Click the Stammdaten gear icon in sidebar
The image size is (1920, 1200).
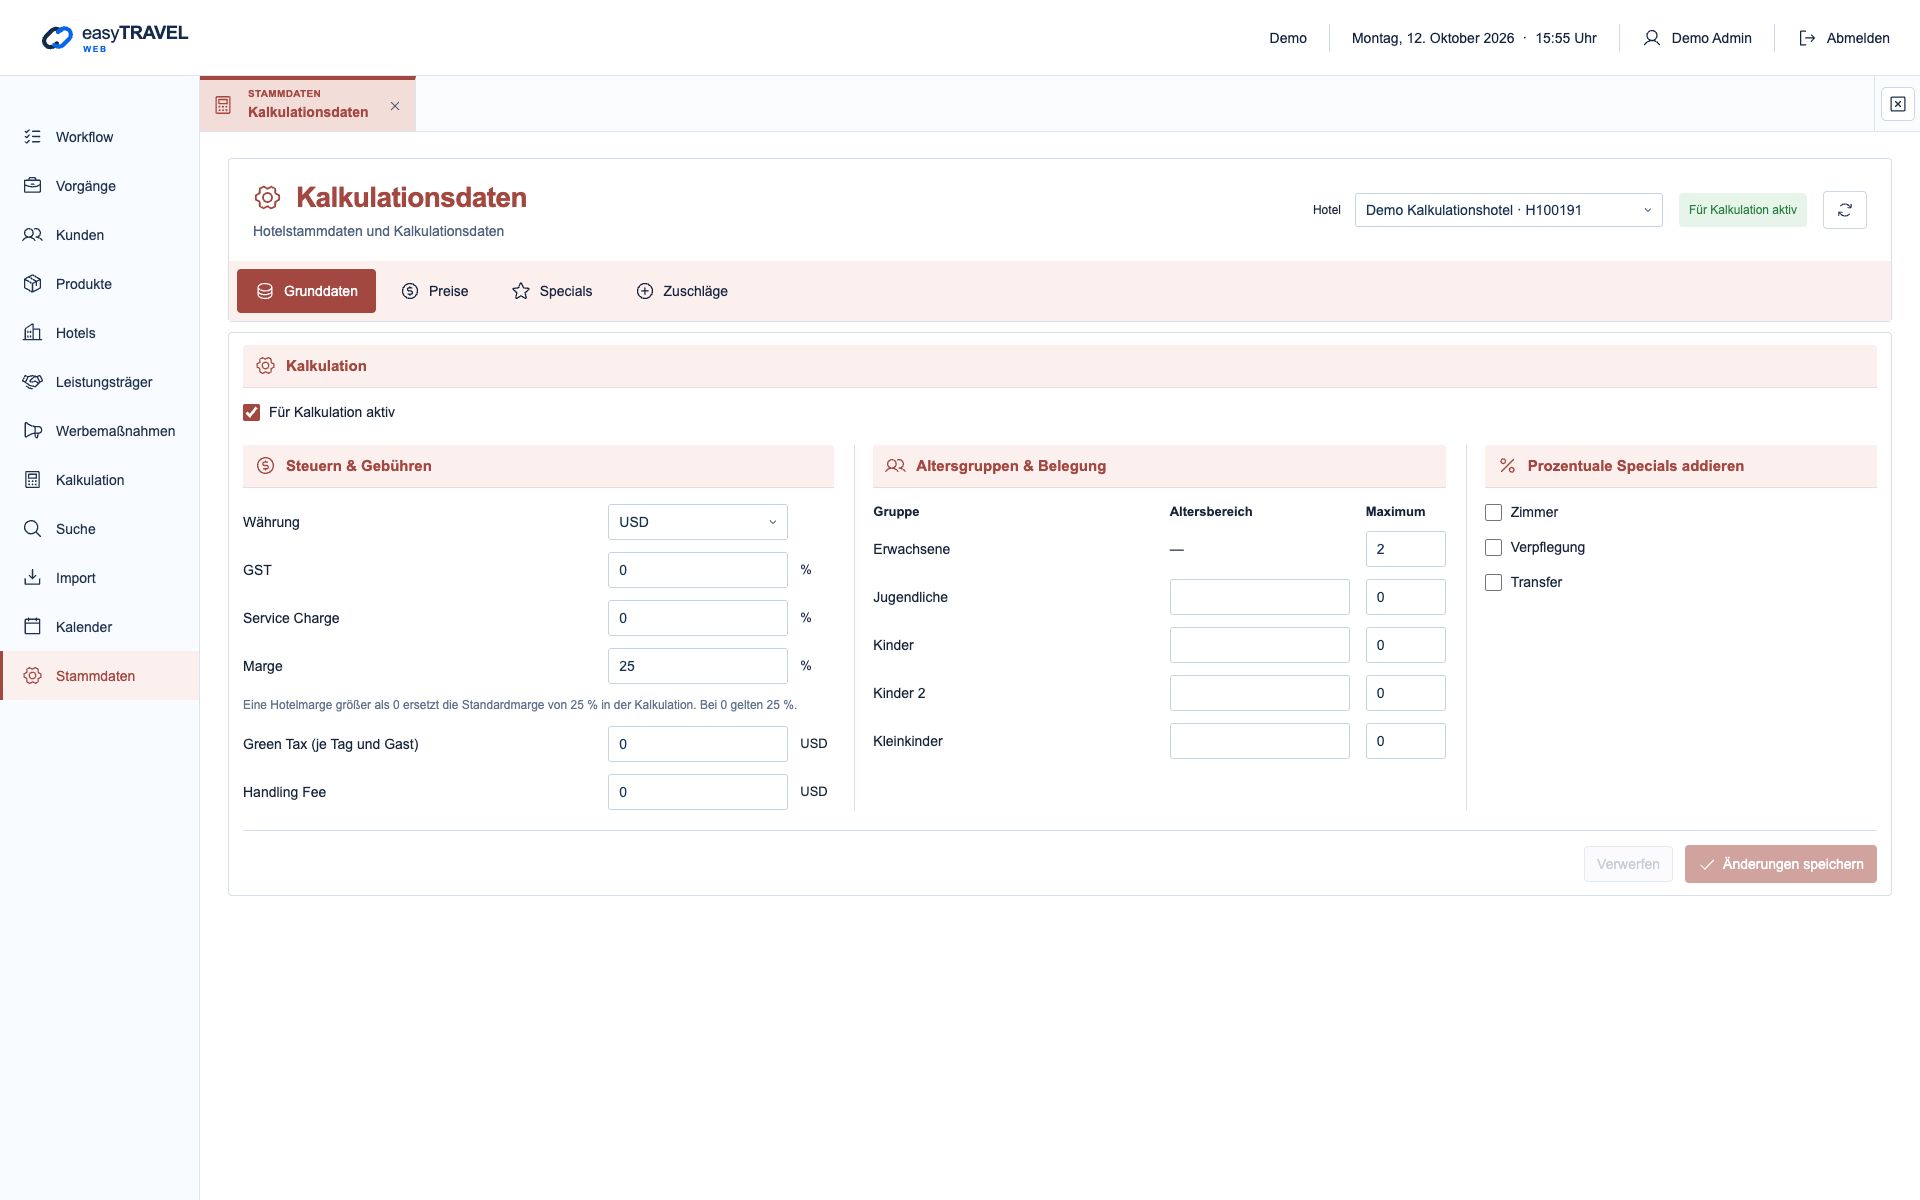point(32,676)
